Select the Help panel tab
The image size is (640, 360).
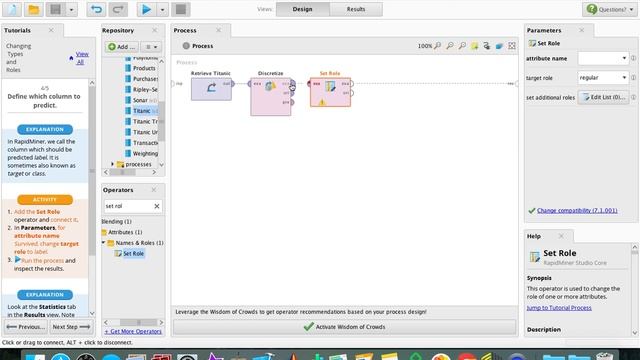[x=533, y=236]
